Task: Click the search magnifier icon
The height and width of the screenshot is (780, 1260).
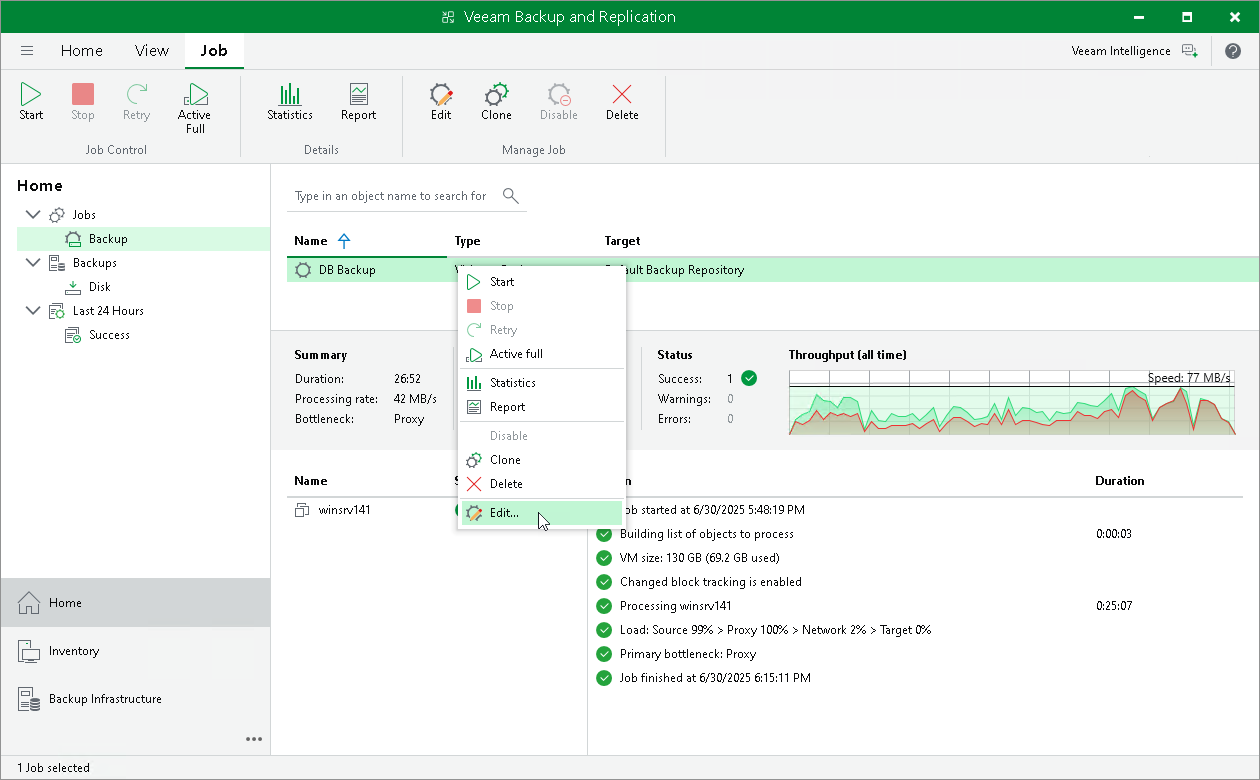Action: [x=510, y=196]
